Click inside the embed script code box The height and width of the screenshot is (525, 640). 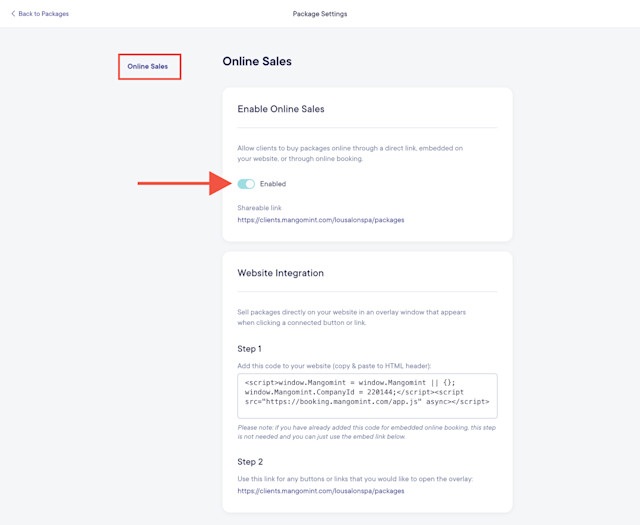(367, 396)
